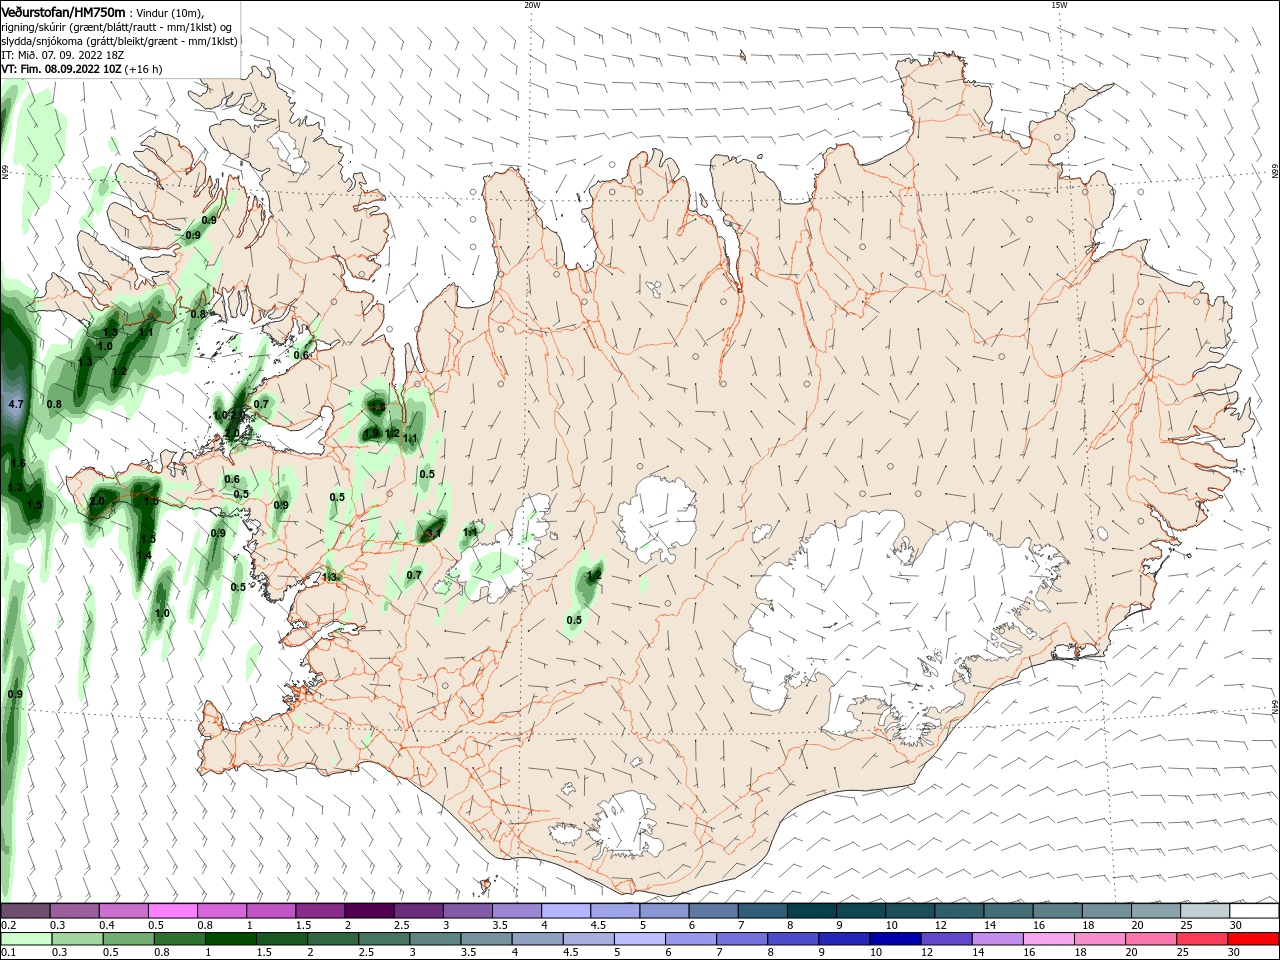Screen dimensions: 1280x960
Task: Pick the purple 0.3 swatch, top row
Action: 74,911
